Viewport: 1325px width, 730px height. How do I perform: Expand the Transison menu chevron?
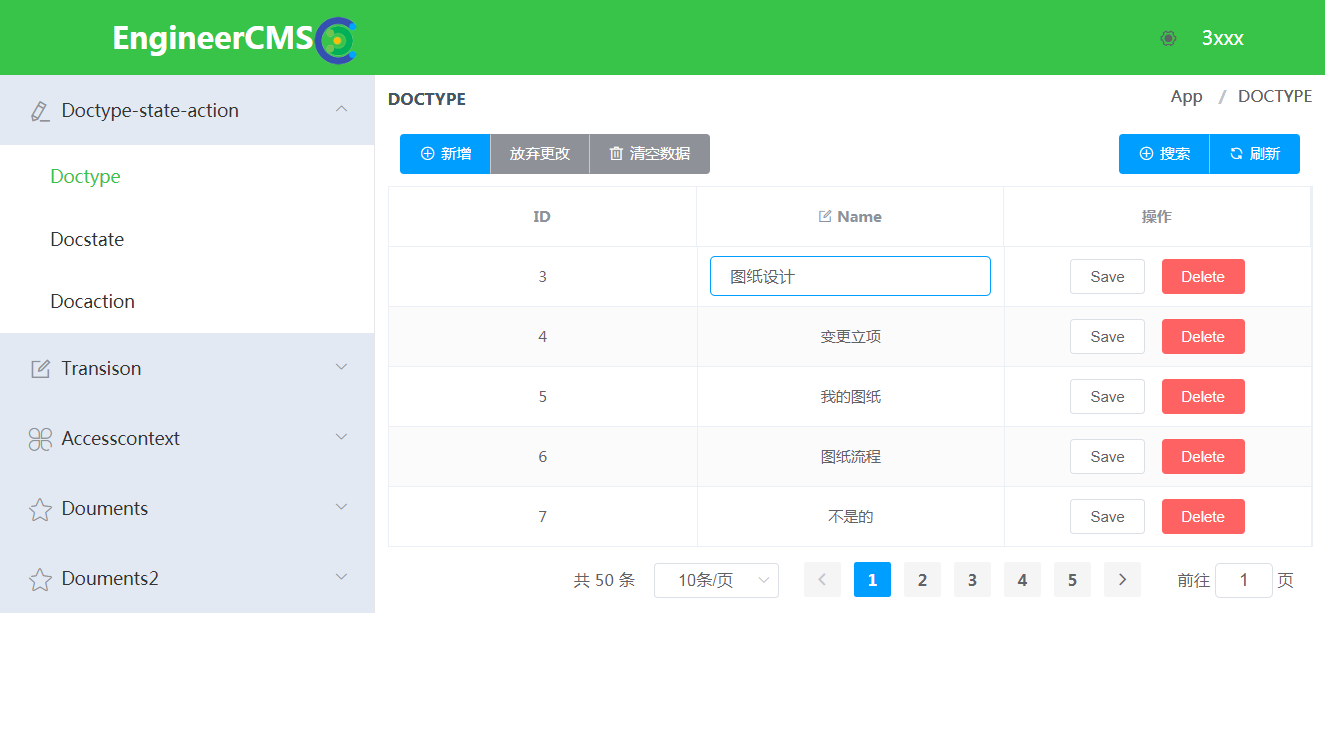(x=341, y=368)
